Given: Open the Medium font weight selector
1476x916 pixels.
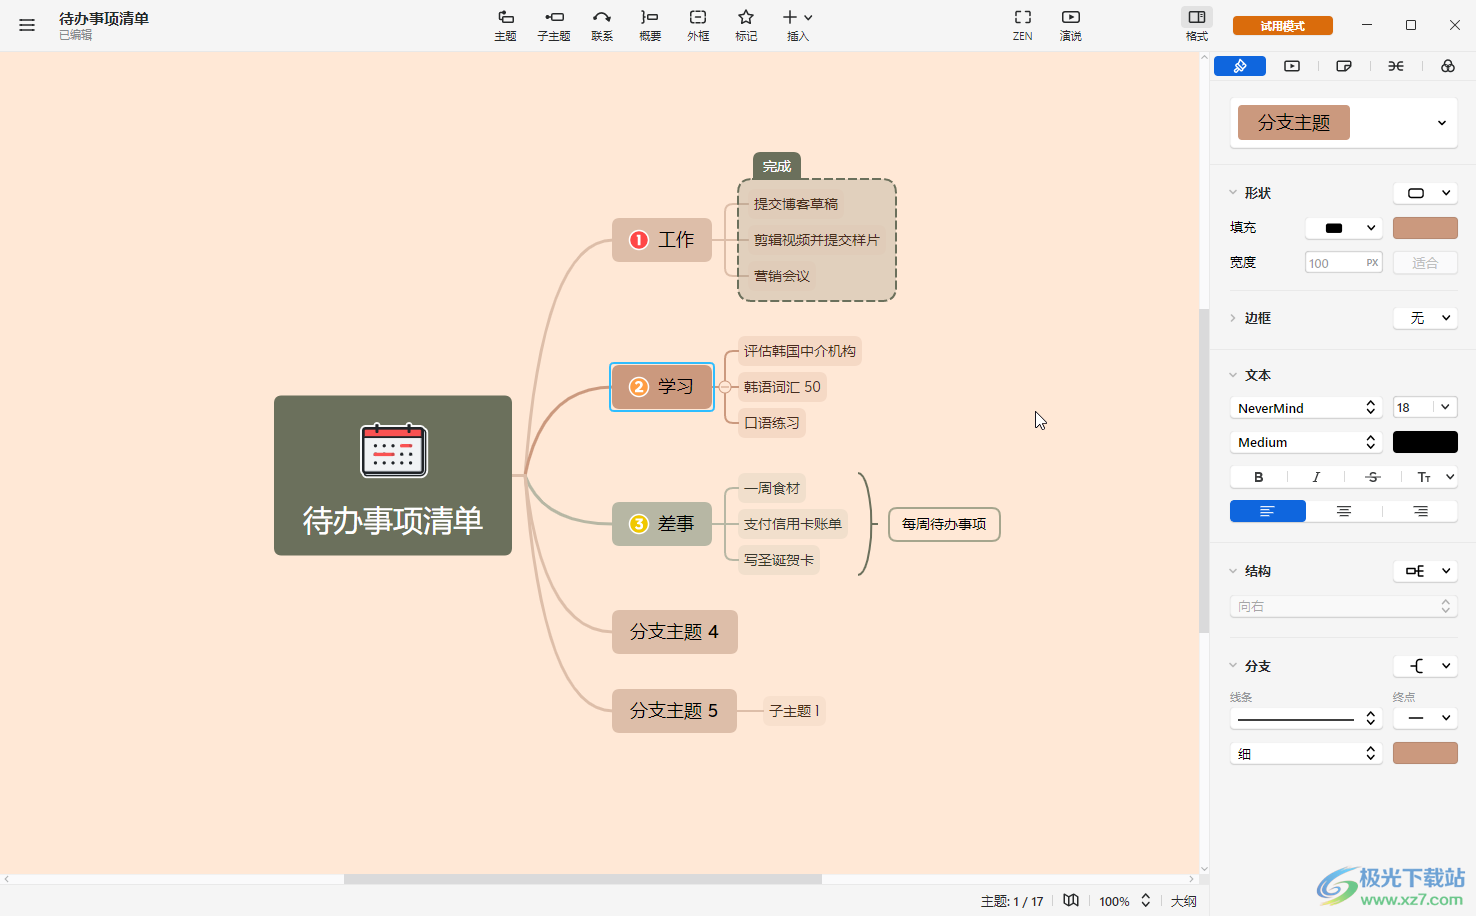Looking at the screenshot, I should click(1306, 442).
